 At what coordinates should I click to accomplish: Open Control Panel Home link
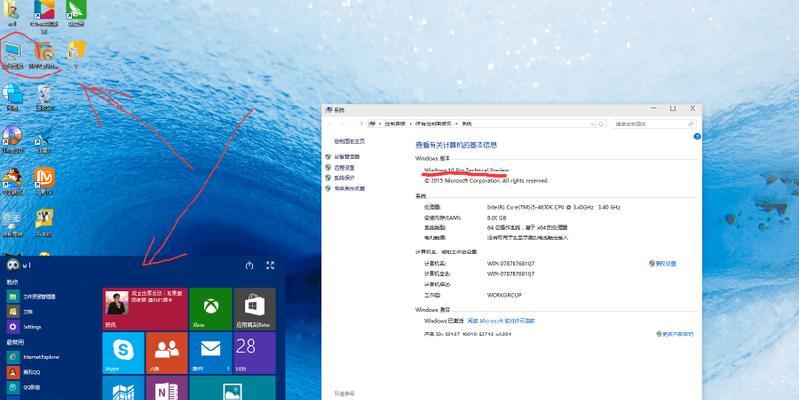pyautogui.click(x=350, y=141)
